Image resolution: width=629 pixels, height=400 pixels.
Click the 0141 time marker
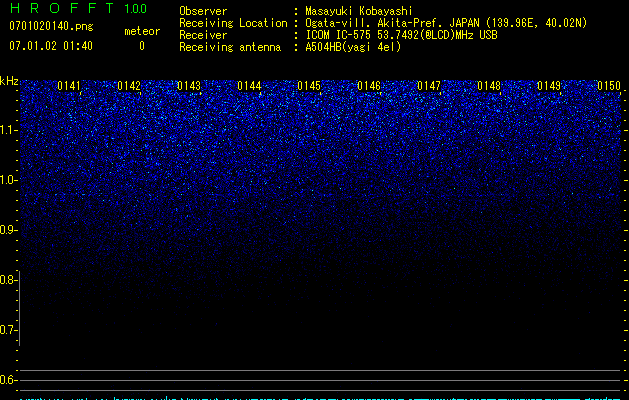[69, 86]
